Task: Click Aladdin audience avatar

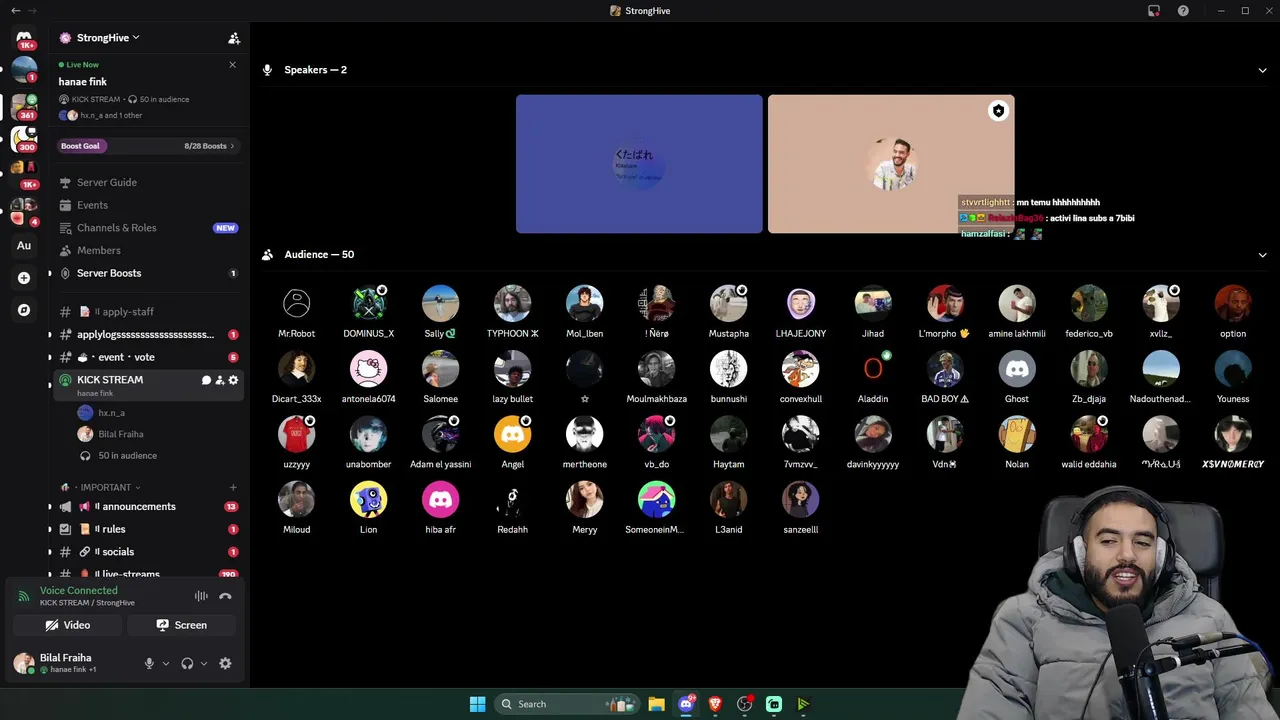Action: pyautogui.click(x=873, y=369)
